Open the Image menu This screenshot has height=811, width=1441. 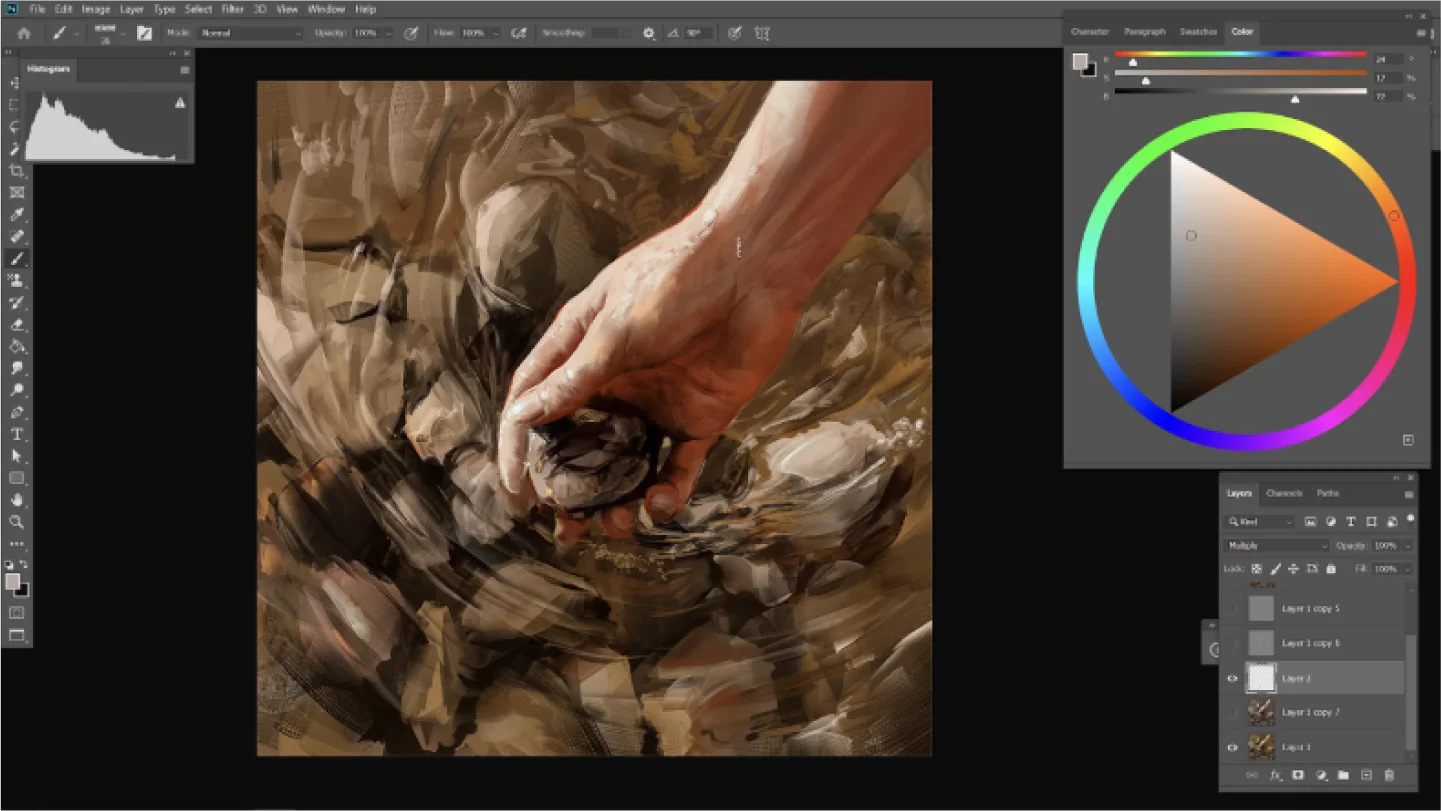96,9
